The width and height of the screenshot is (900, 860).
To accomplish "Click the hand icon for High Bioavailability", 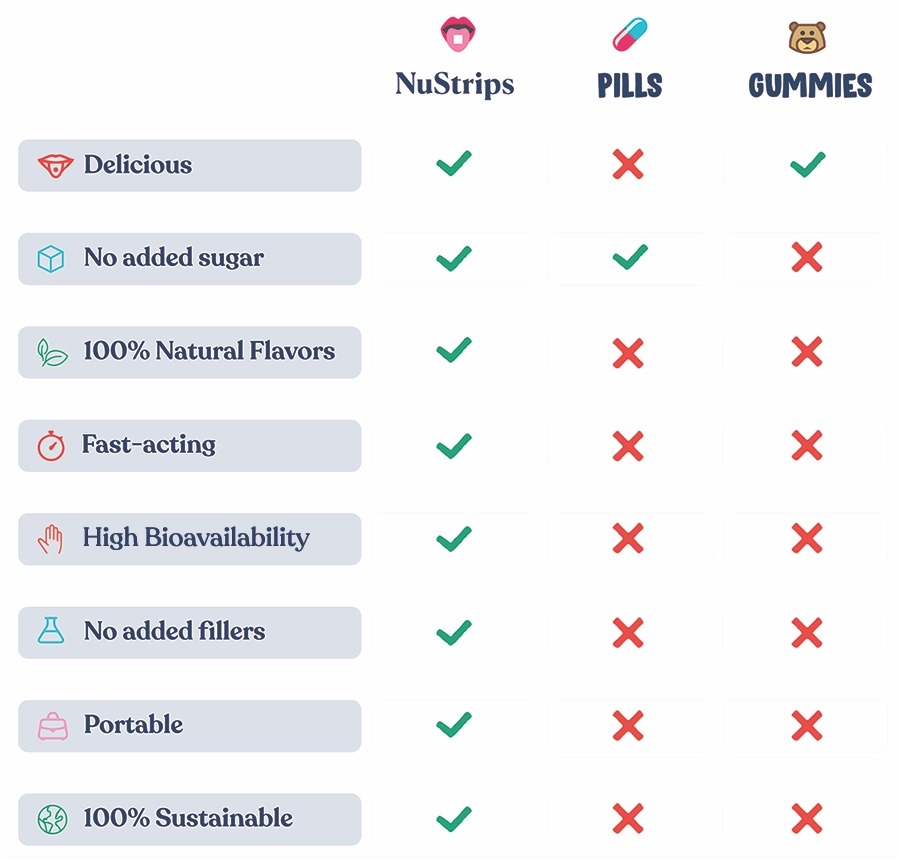I will click(x=51, y=539).
